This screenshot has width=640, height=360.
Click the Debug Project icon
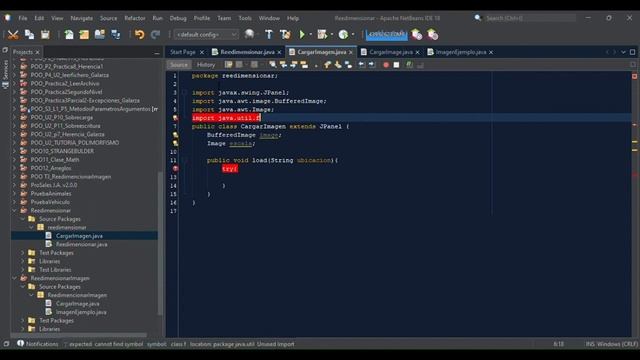pyautogui.click(x=322, y=35)
